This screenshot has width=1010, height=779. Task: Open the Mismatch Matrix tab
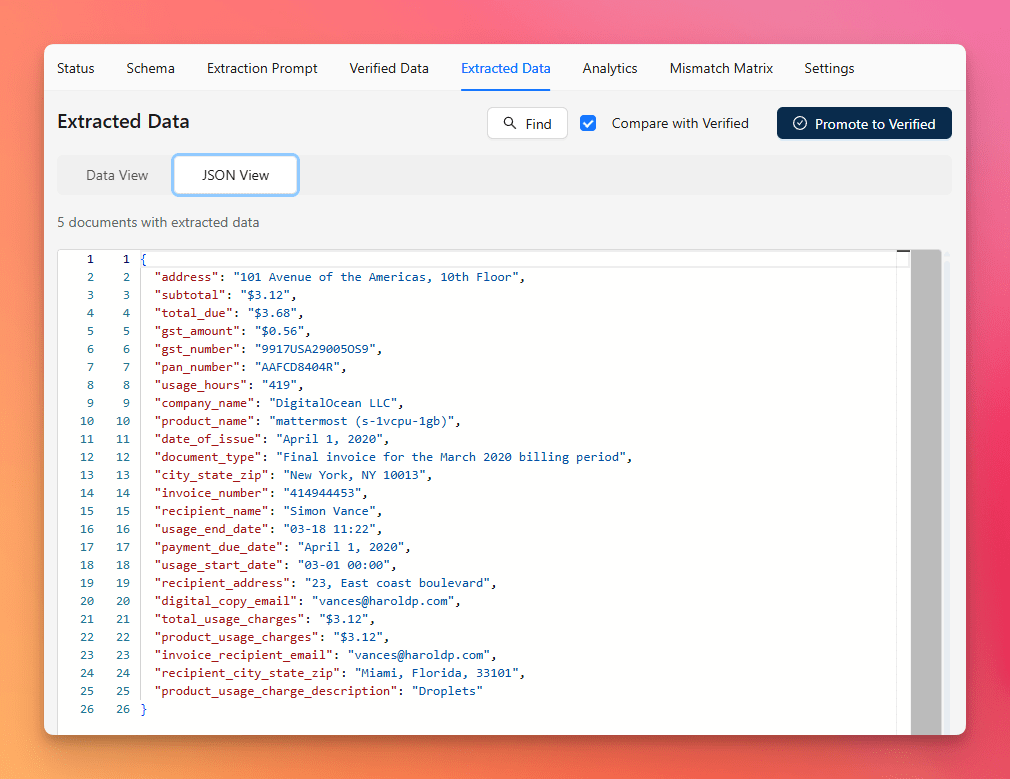coord(721,69)
